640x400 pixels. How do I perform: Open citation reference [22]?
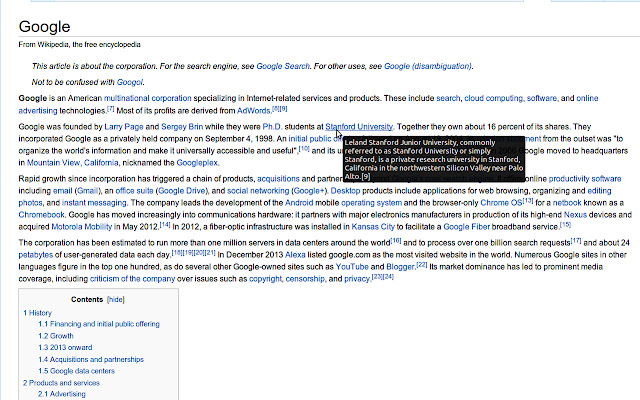coord(422,264)
